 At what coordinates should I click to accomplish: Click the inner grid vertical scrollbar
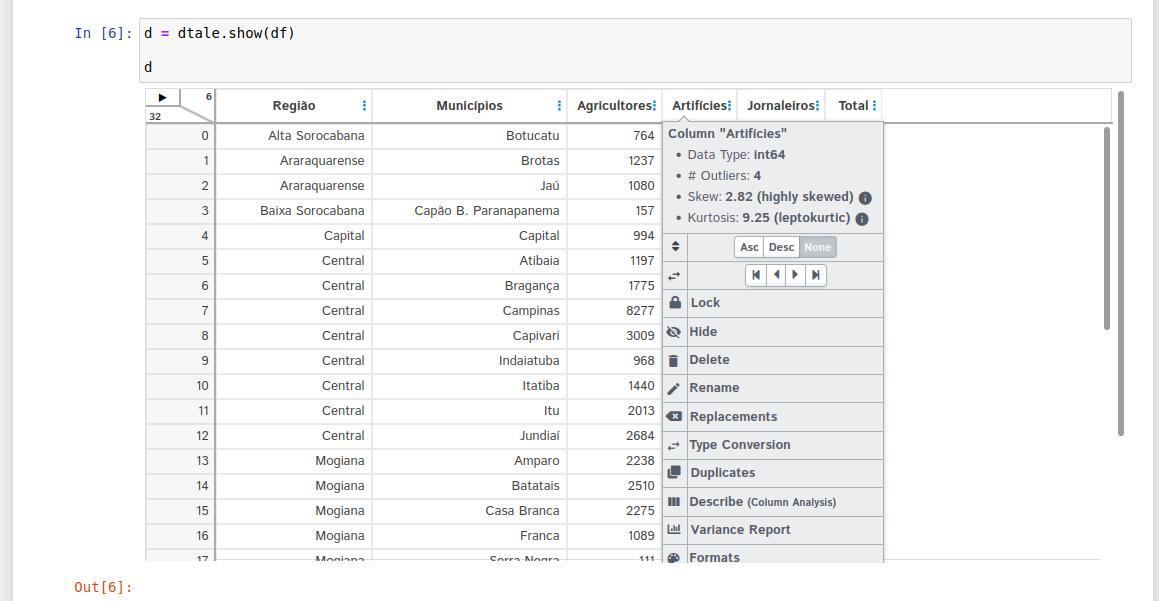click(1107, 228)
